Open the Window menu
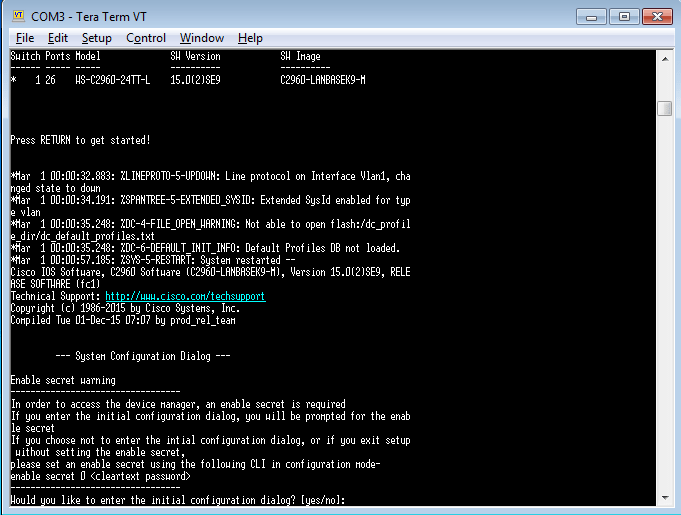Screen dimensions: 681x515 (202, 38)
